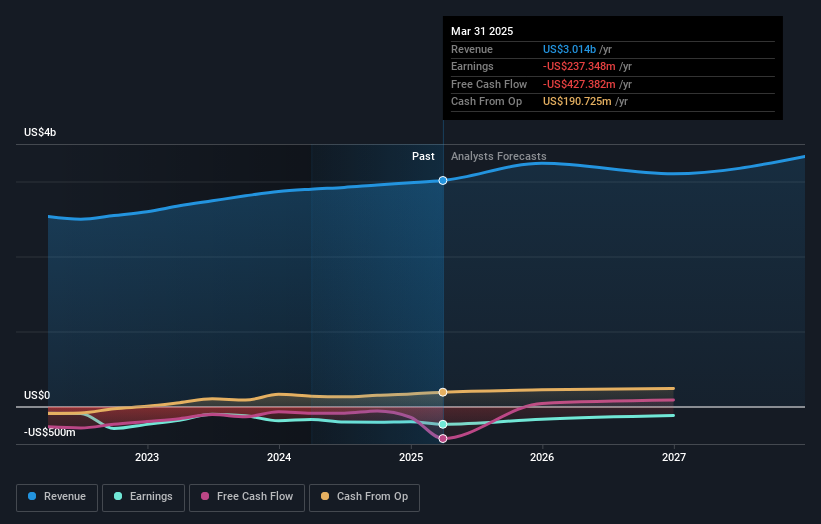Click the US$0 y-axis label
The width and height of the screenshot is (821, 524).
(x=37, y=395)
